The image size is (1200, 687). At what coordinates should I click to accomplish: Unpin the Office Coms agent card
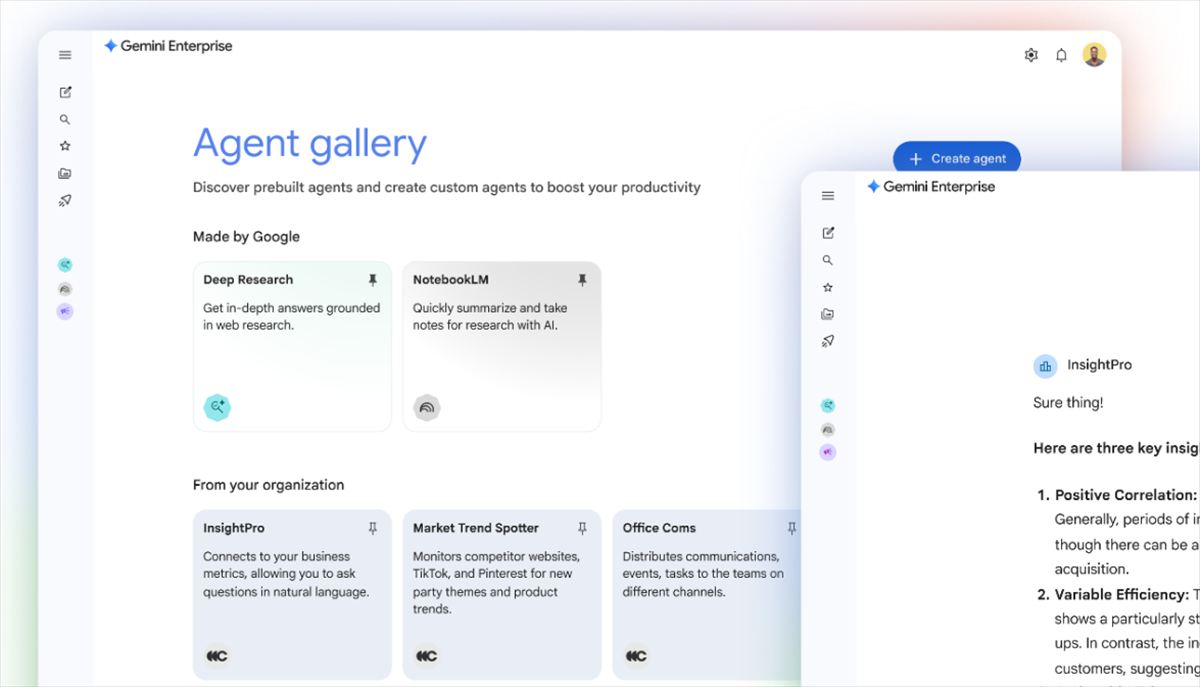(x=791, y=528)
